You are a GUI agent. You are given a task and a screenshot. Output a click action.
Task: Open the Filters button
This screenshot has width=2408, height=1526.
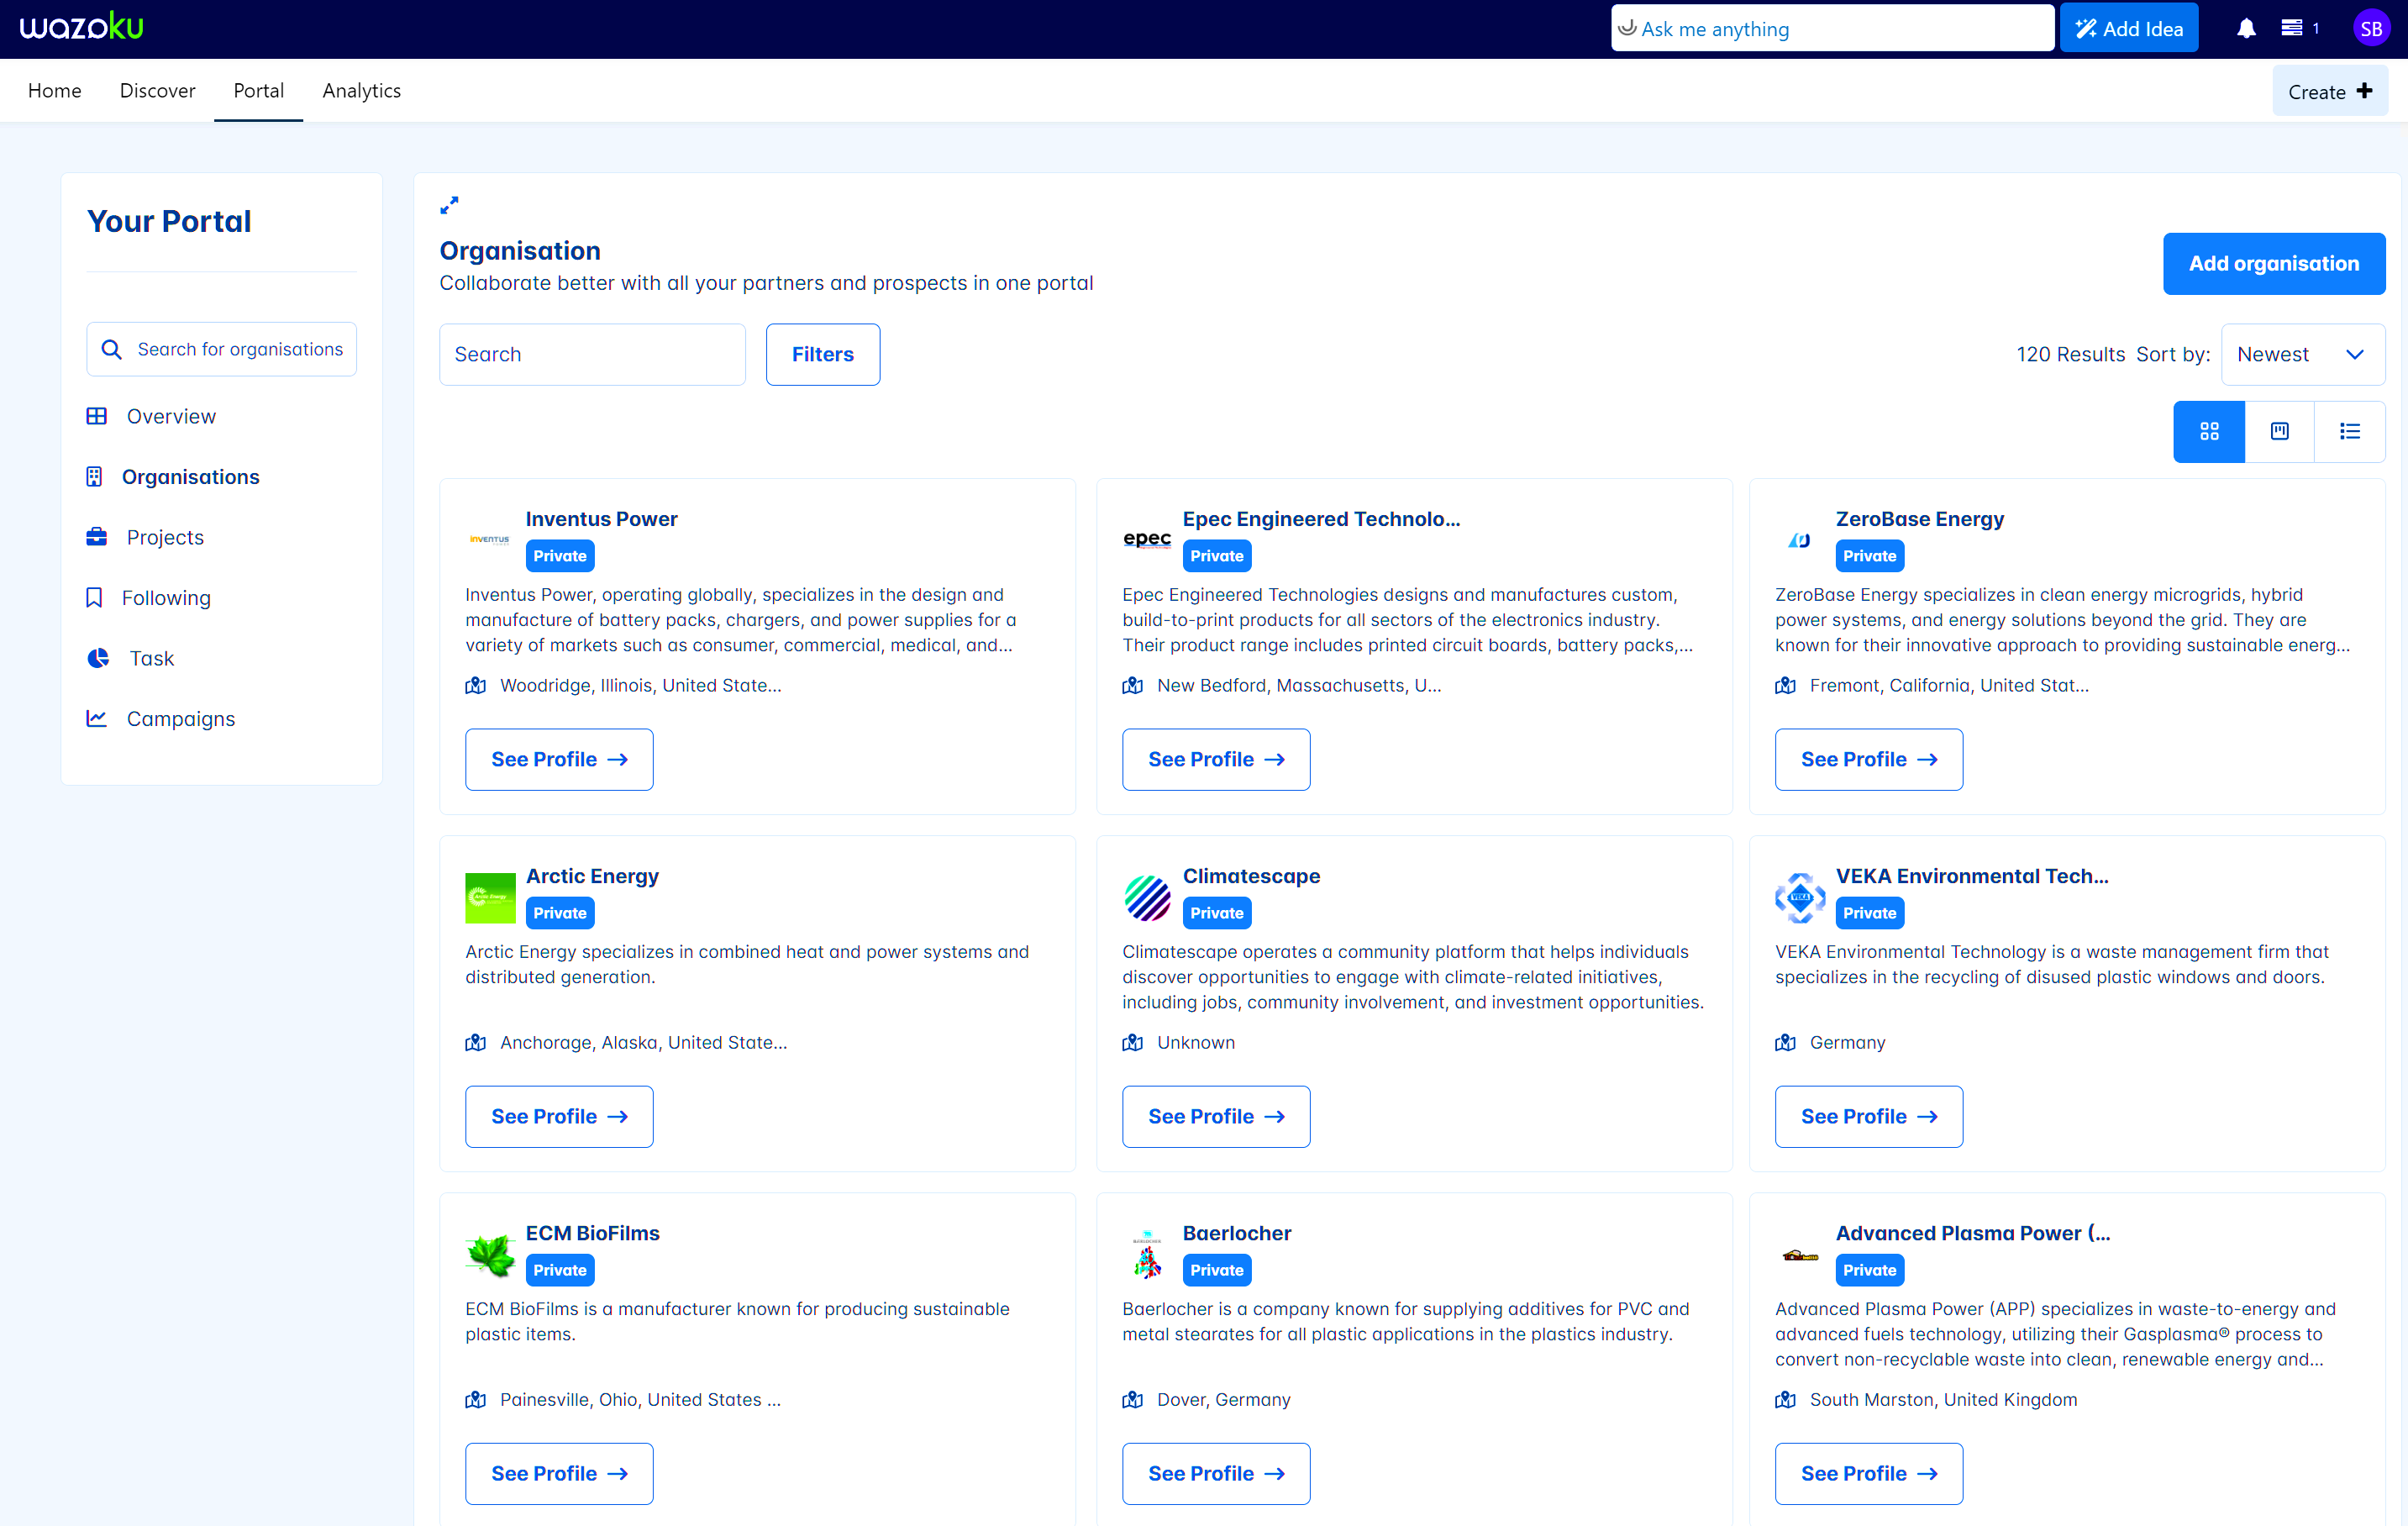[x=822, y=354]
